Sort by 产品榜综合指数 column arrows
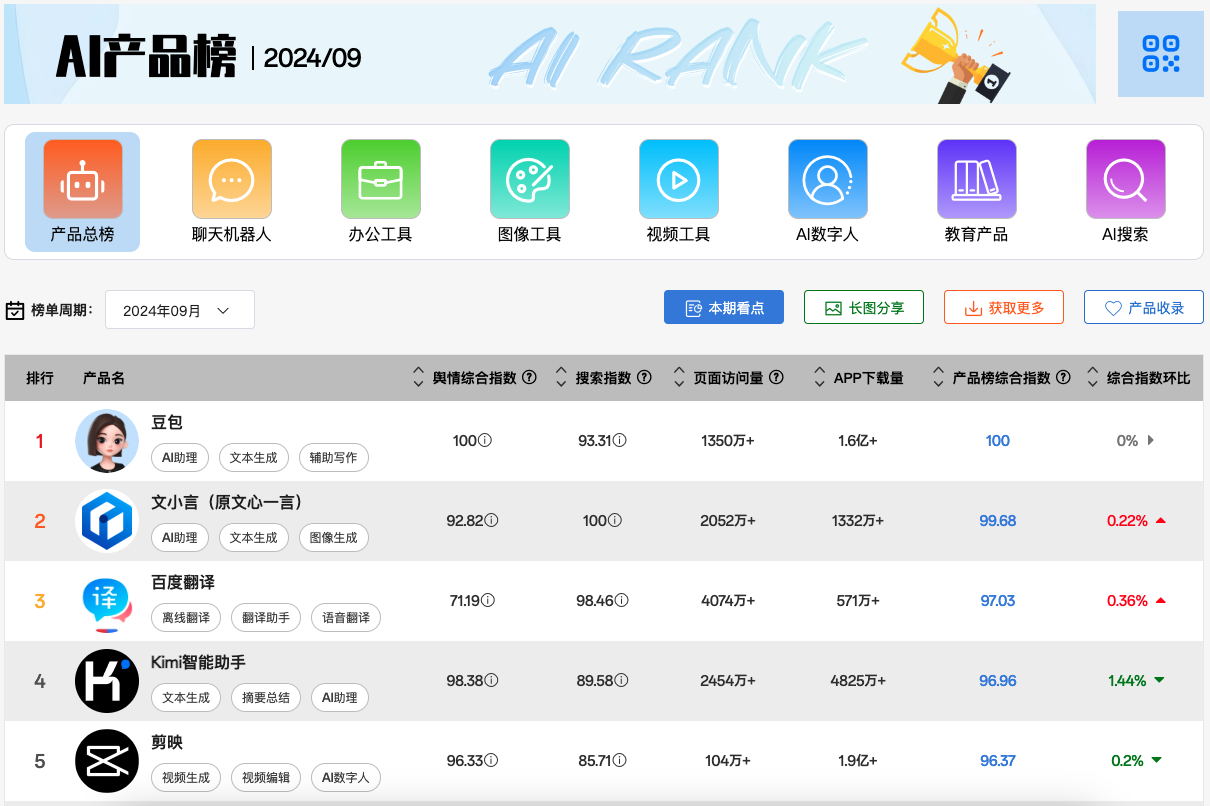The width and height of the screenshot is (1210, 806). click(x=938, y=378)
